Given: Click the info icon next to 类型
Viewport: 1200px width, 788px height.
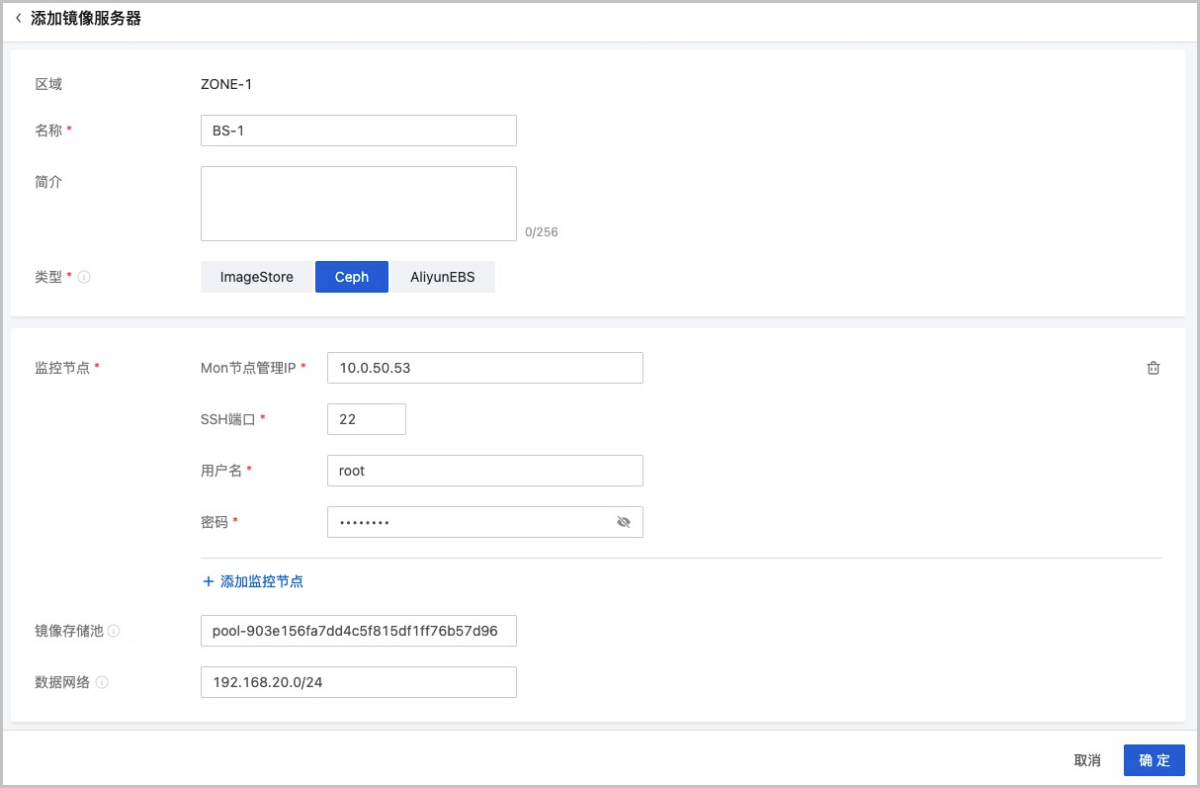Looking at the screenshot, I should tap(85, 277).
